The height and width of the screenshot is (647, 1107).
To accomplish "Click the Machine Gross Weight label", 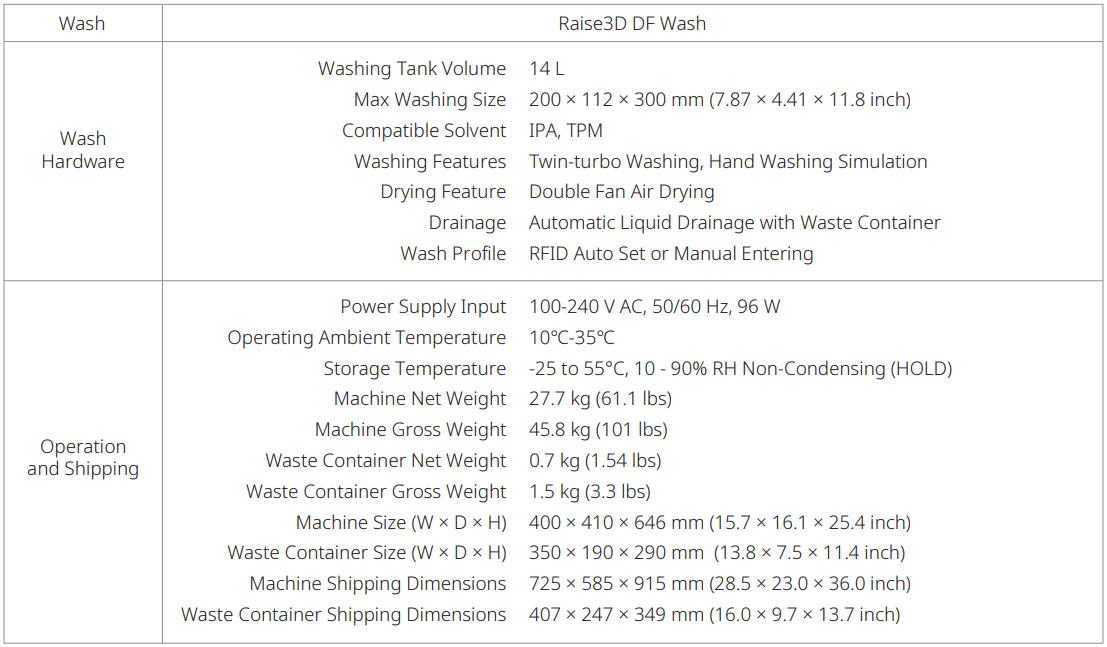I will [411, 430].
